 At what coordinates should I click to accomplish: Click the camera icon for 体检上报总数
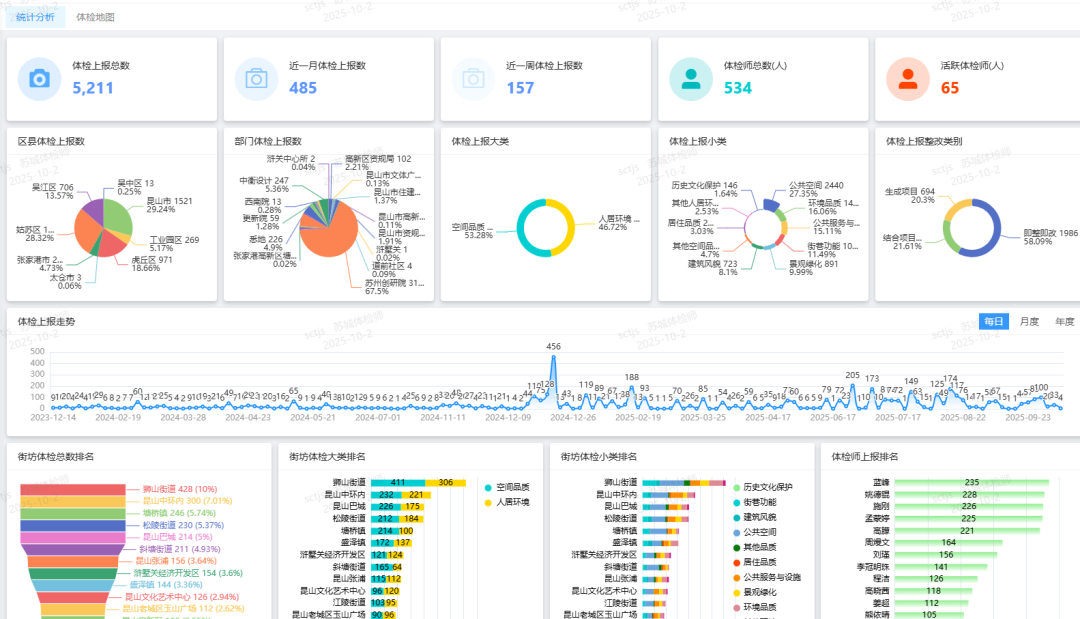[39, 78]
